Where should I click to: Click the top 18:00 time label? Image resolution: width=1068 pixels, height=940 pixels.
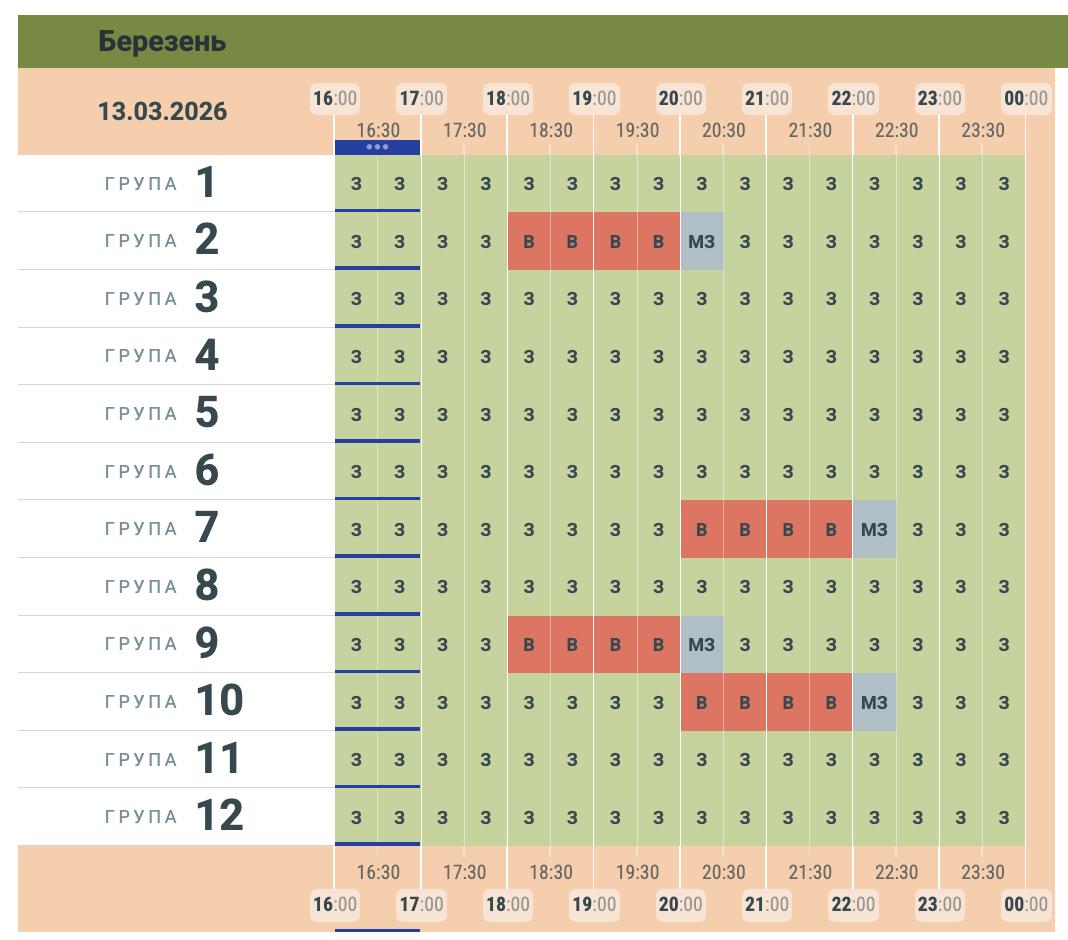[508, 98]
